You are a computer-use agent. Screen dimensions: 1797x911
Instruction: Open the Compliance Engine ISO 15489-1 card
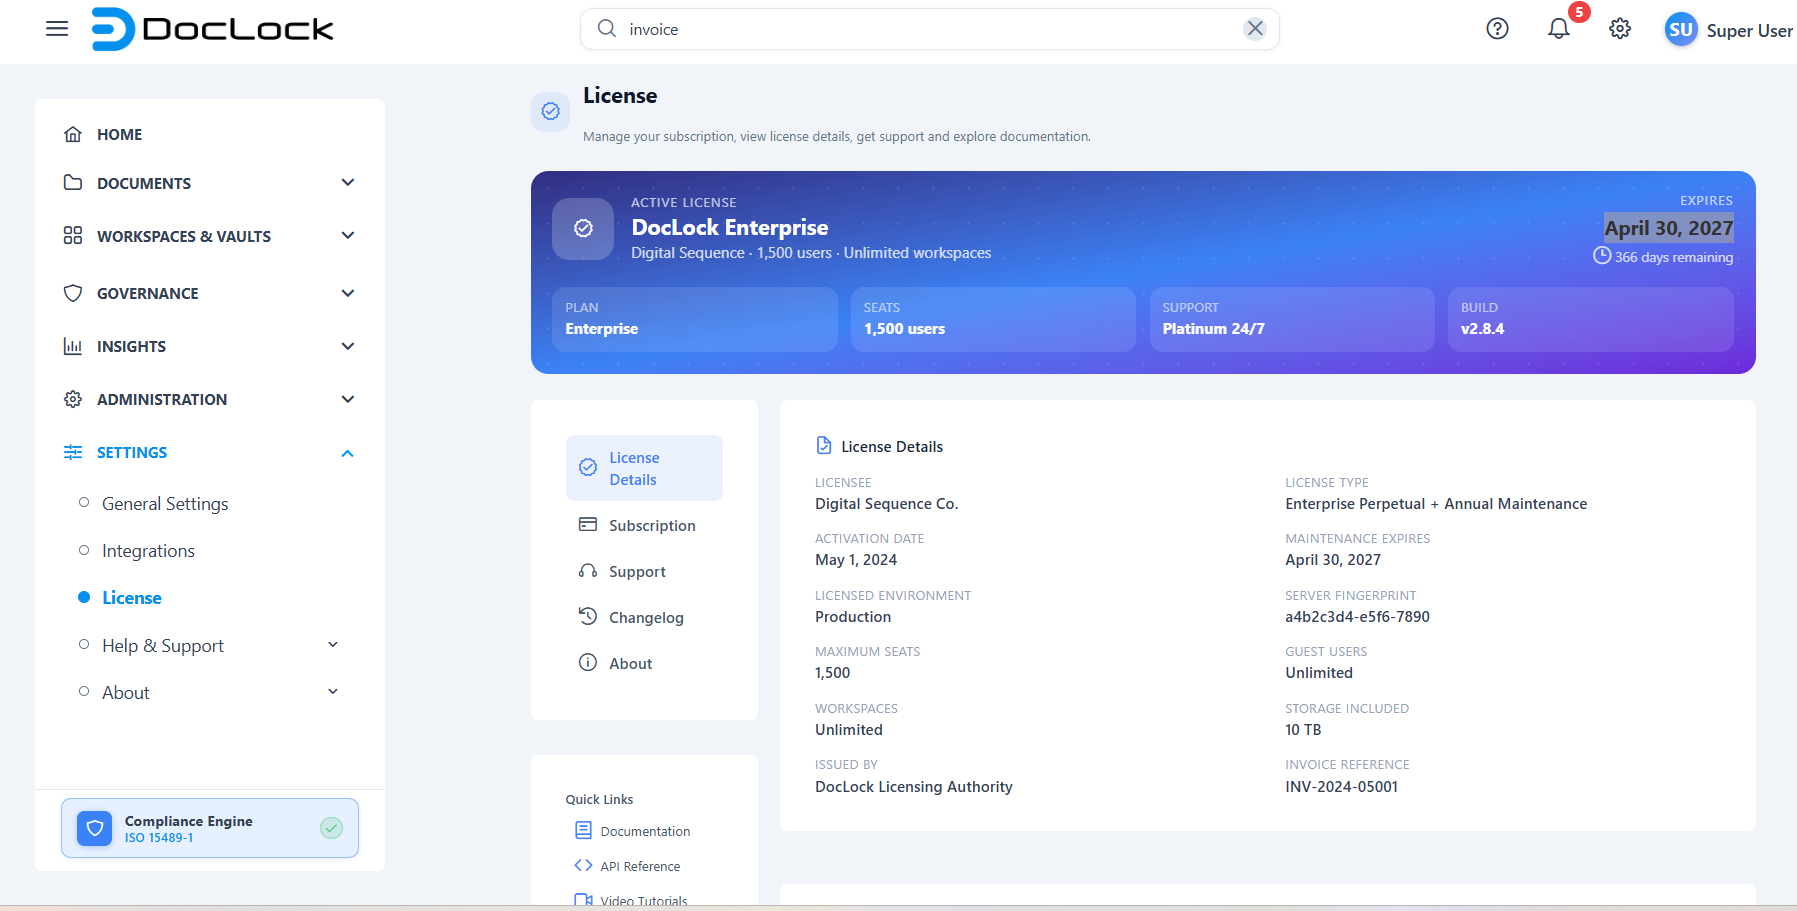click(210, 828)
